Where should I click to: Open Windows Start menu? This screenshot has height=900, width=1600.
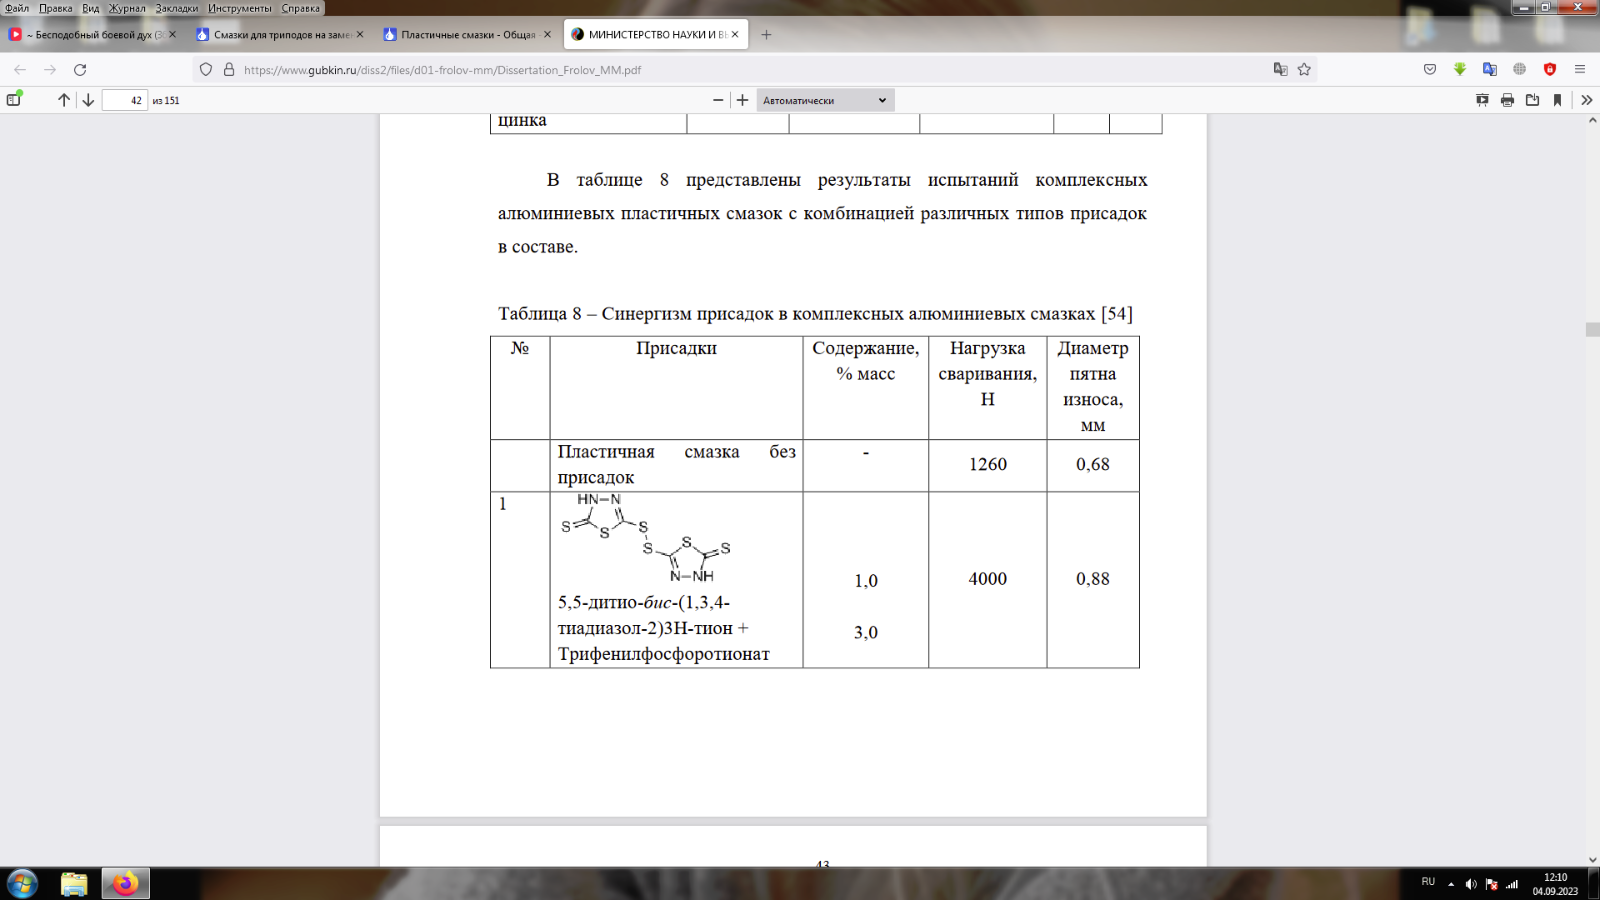click(22, 883)
